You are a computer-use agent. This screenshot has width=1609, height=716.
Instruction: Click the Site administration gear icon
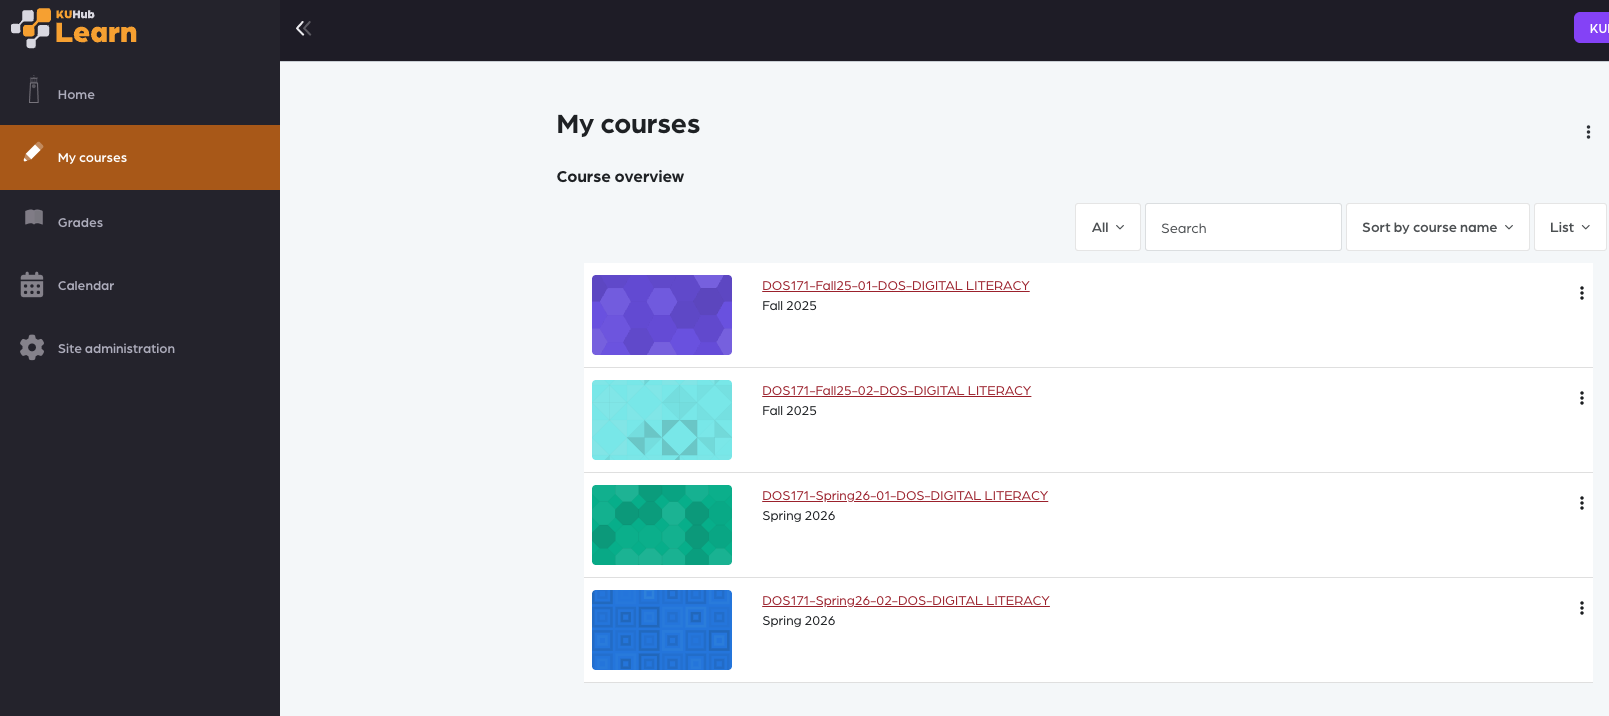(32, 347)
